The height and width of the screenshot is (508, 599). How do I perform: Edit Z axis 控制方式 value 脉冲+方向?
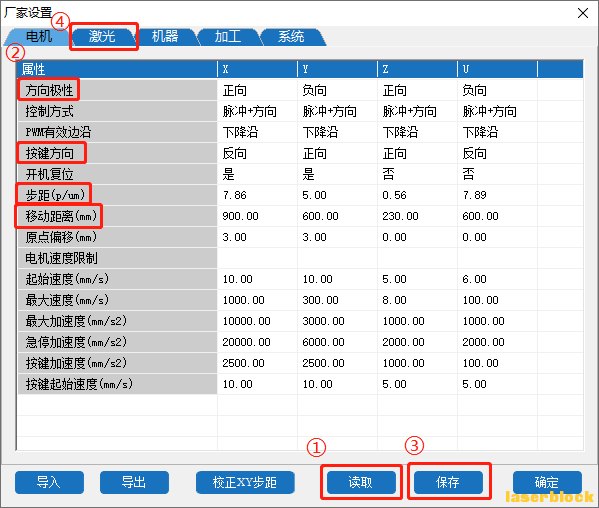click(418, 111)
